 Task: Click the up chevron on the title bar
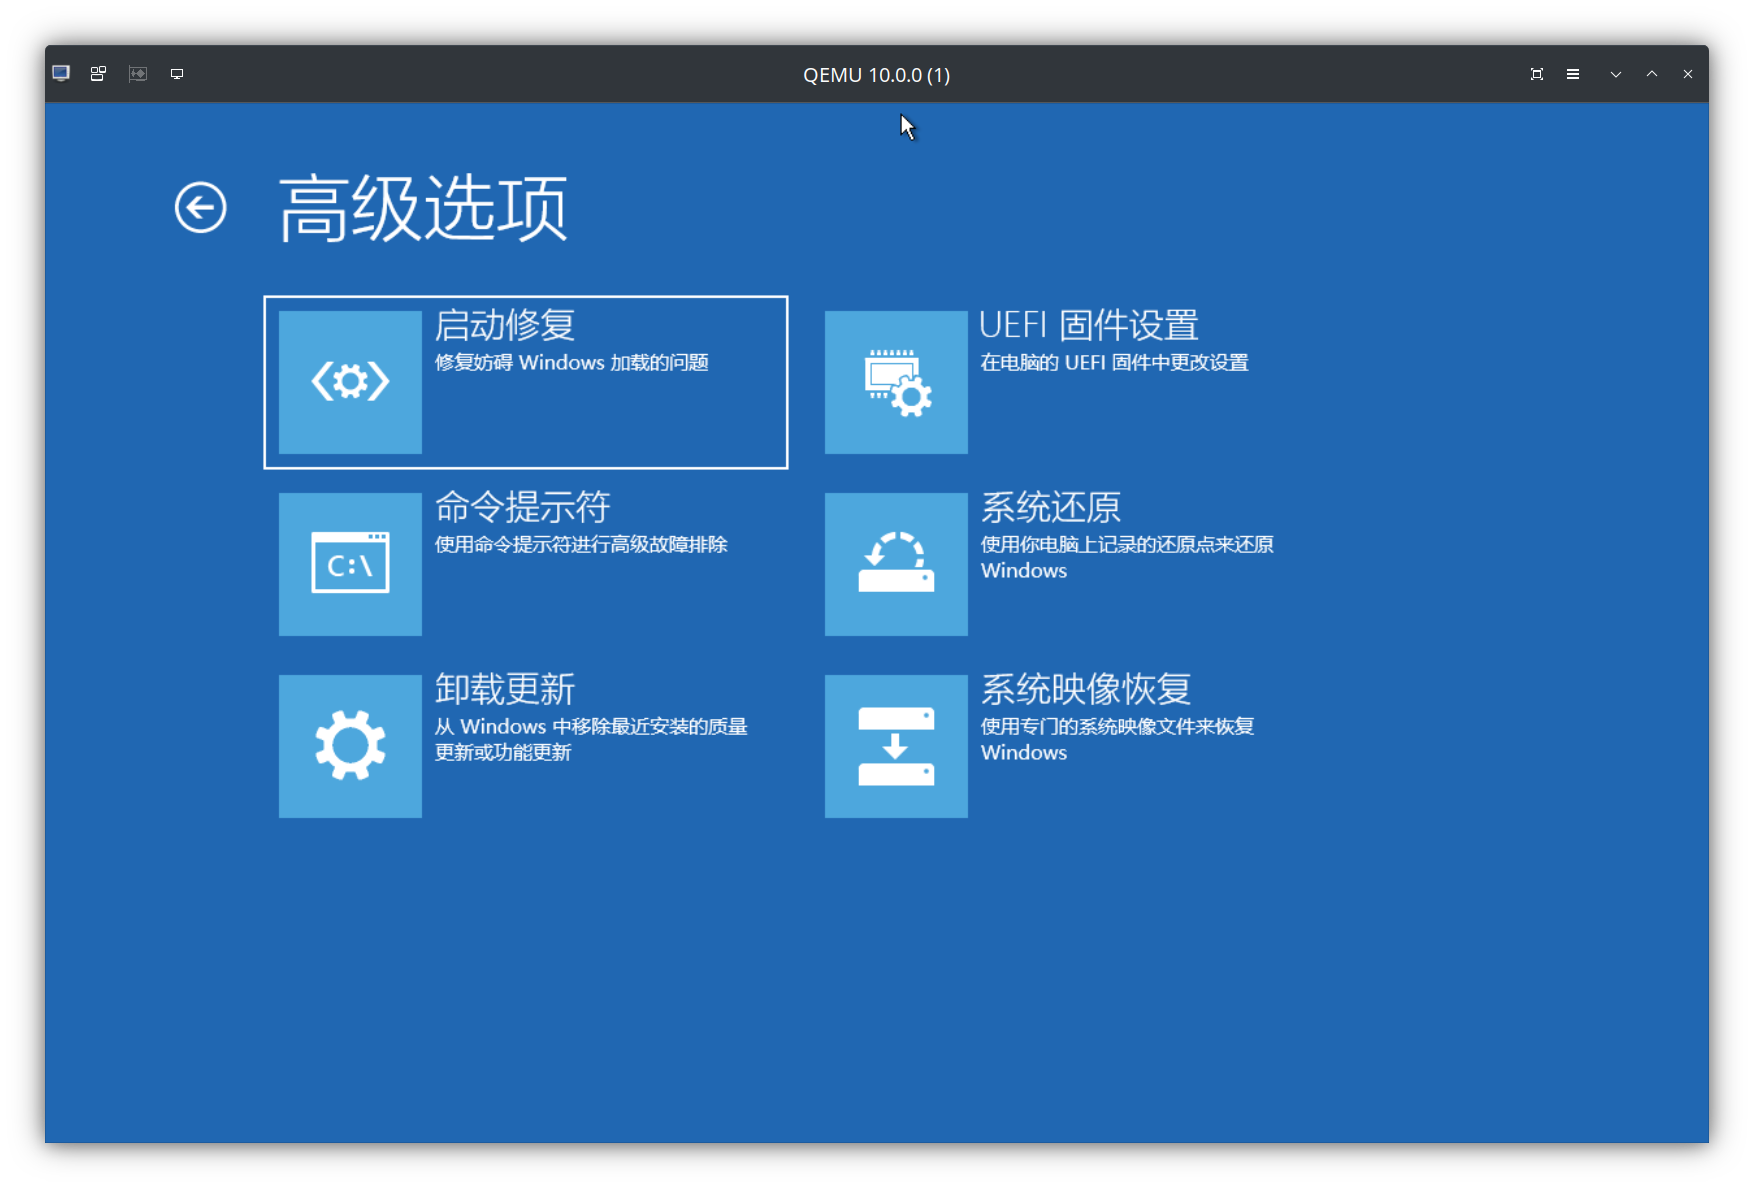point(1652,73)
